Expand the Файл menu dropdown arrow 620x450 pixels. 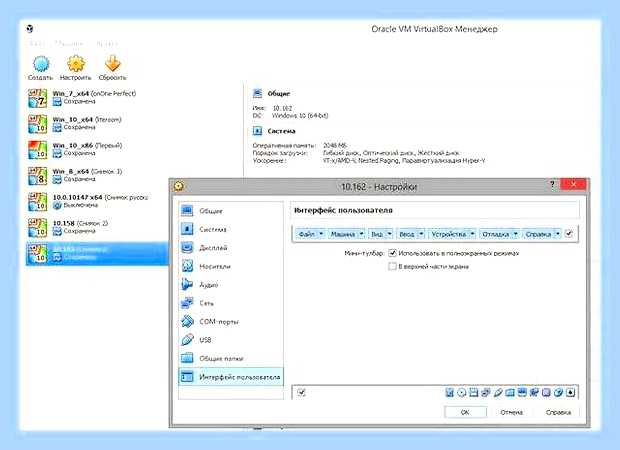click(x=321, y=234)
